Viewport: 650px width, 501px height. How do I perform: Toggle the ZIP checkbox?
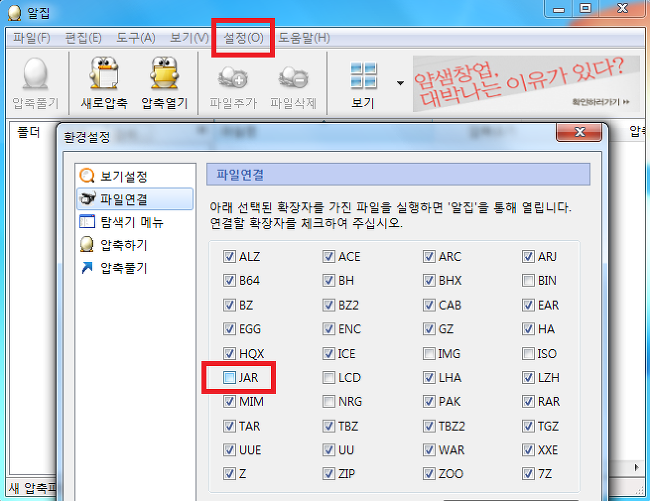[329, 473]
